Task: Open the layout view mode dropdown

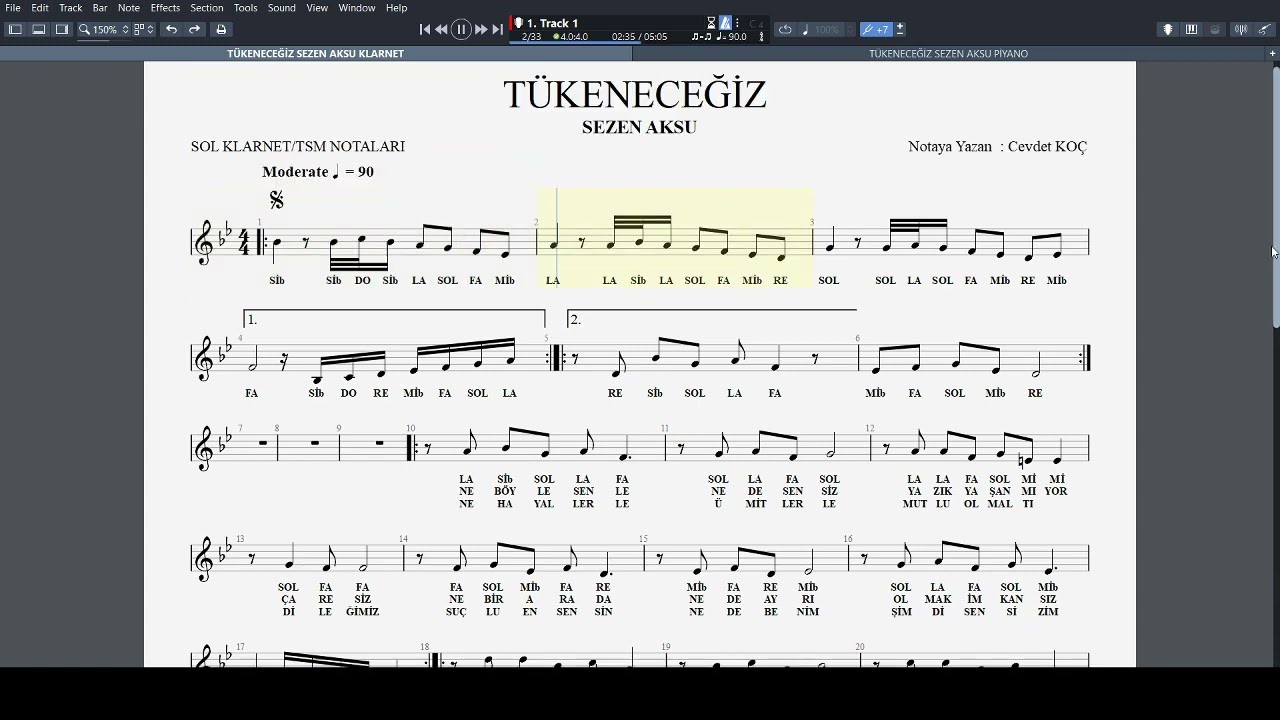Action: [x=144, y=30]
